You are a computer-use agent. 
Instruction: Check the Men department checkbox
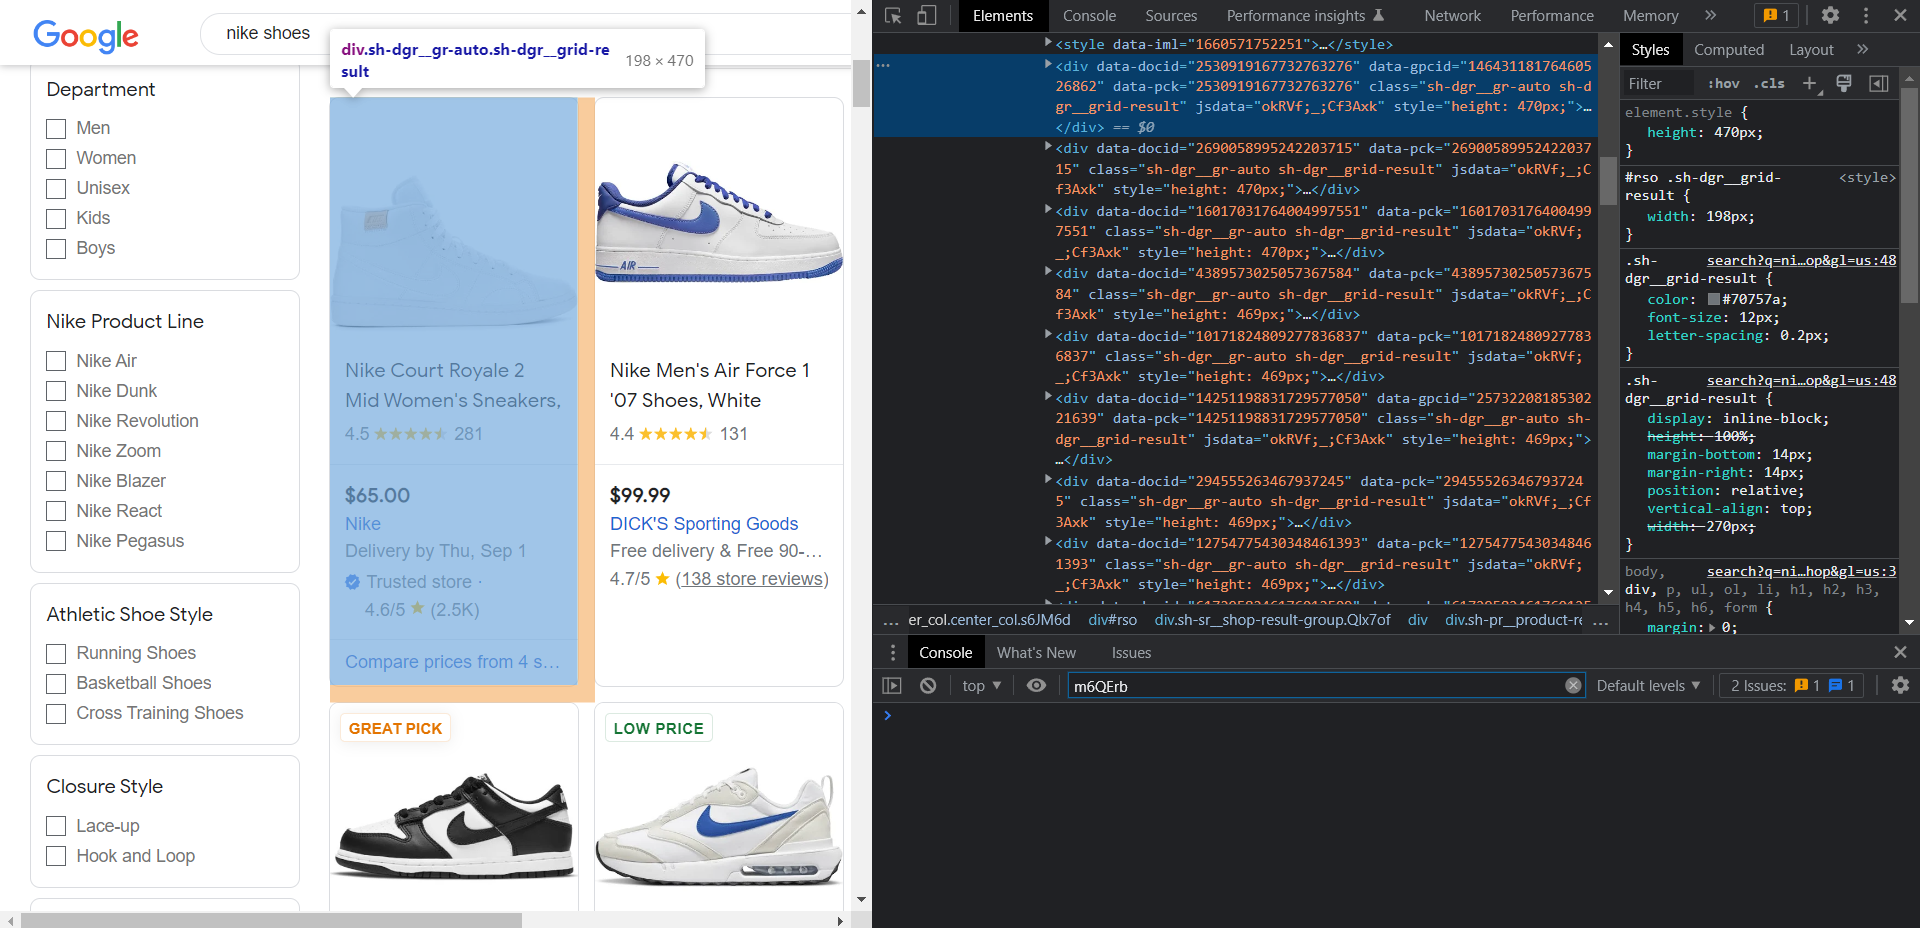(56, 129)
